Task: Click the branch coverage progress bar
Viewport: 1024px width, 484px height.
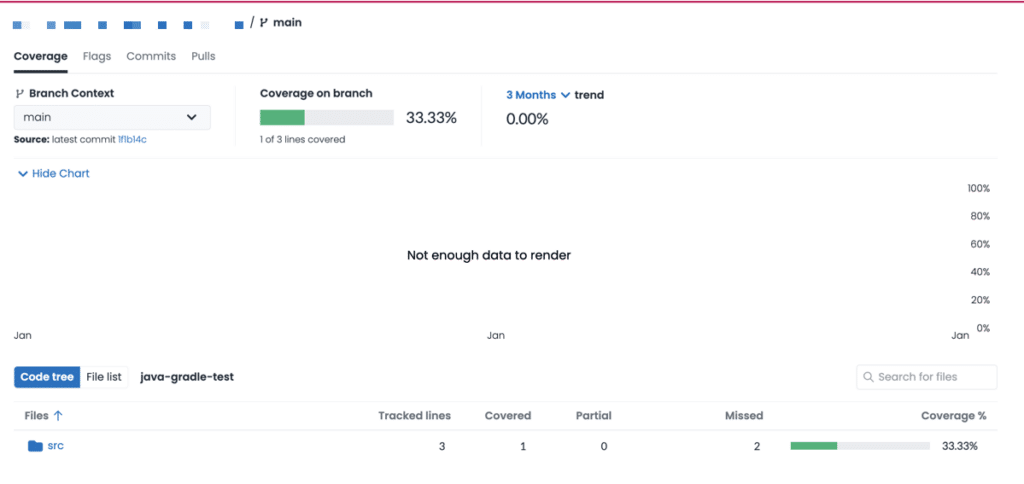Action: tap(326, 118)
